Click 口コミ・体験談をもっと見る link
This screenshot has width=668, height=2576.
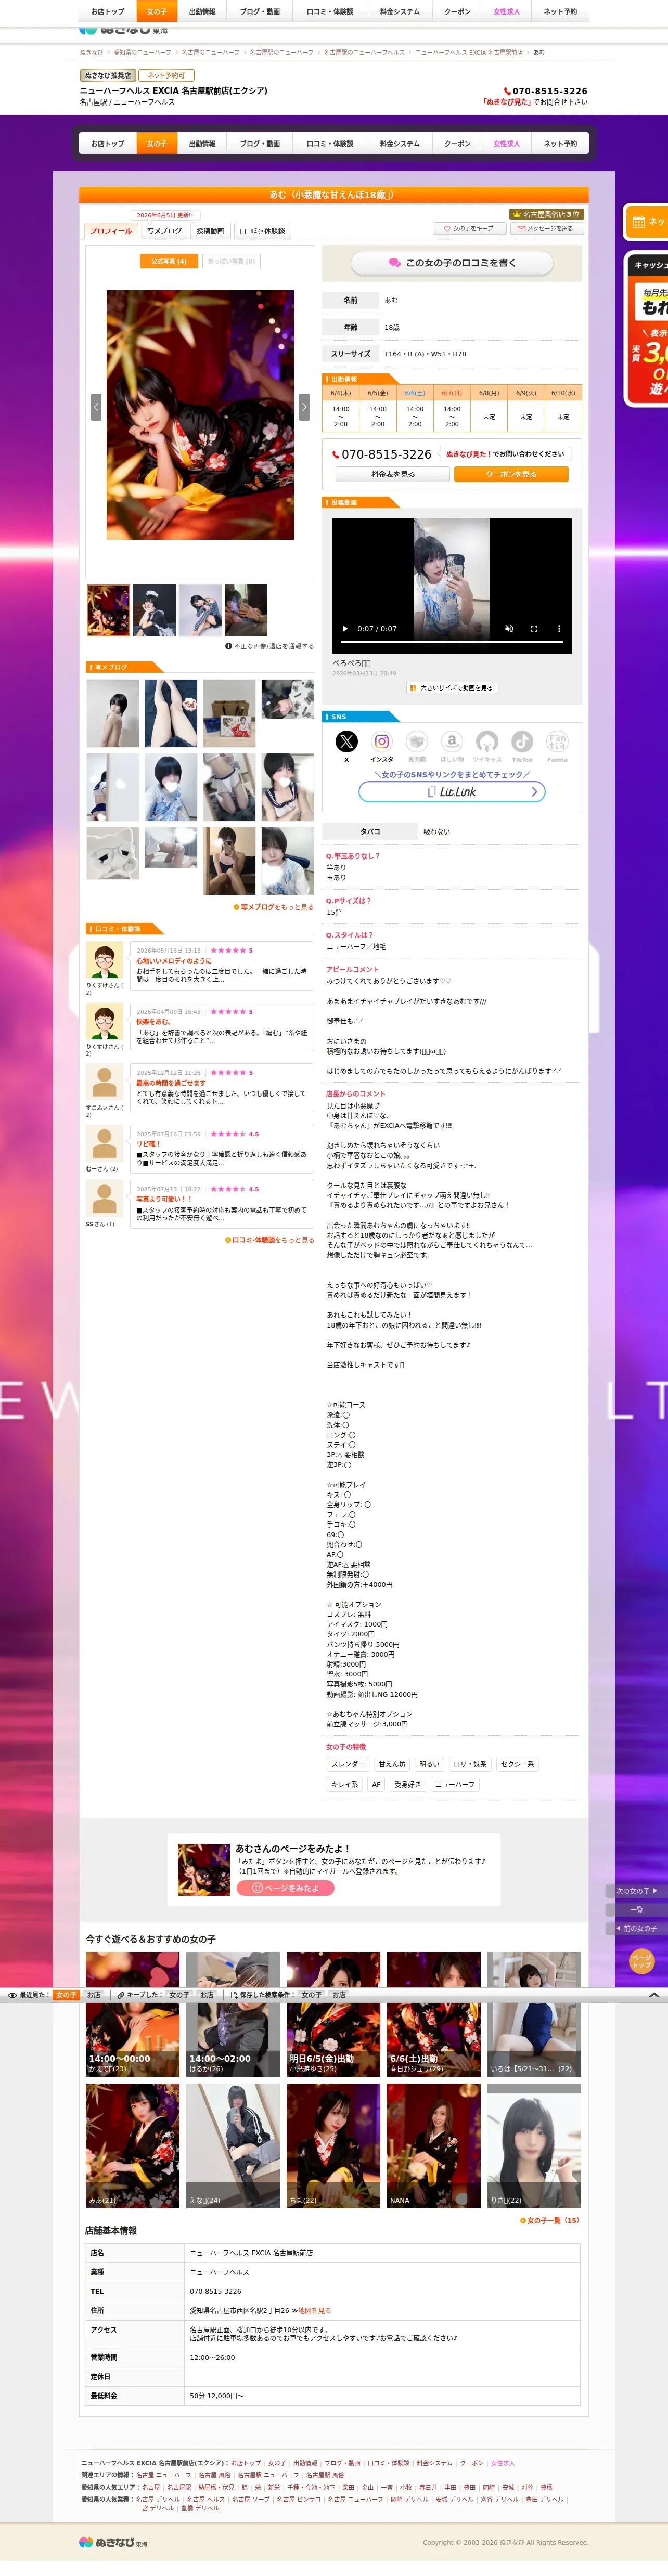tap(270, 1239)
